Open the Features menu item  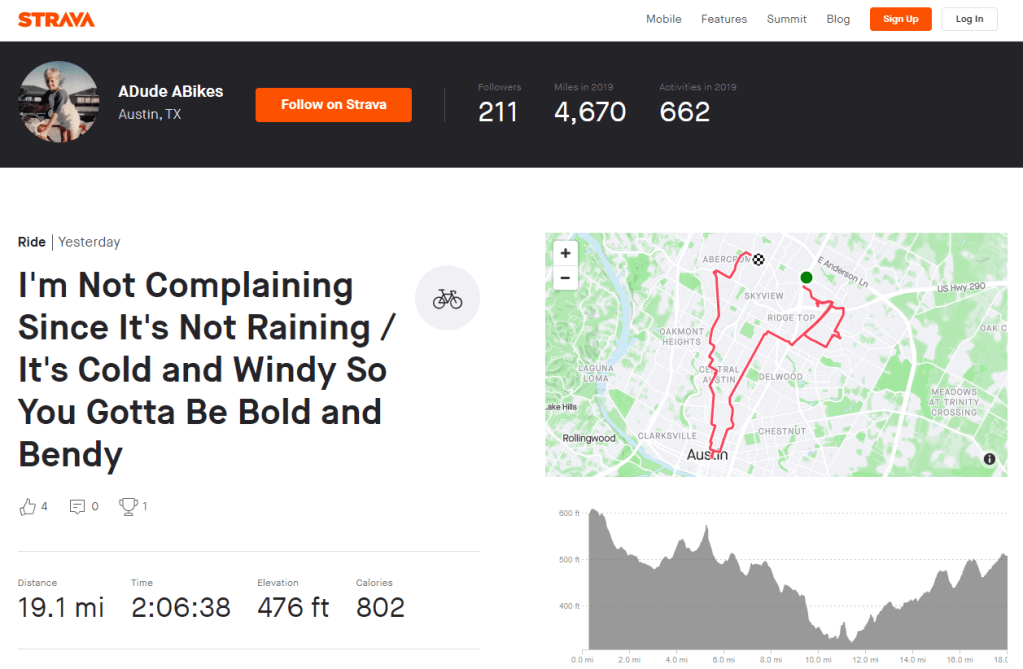tap(724, 19)
